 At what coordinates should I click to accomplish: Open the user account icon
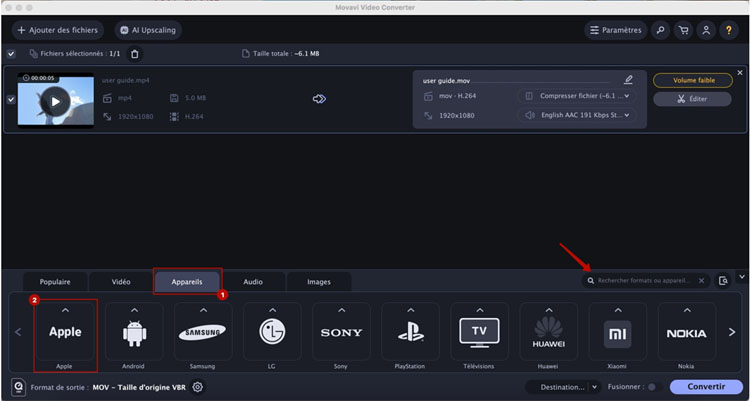pyautogui.click(x=706, y=30)
